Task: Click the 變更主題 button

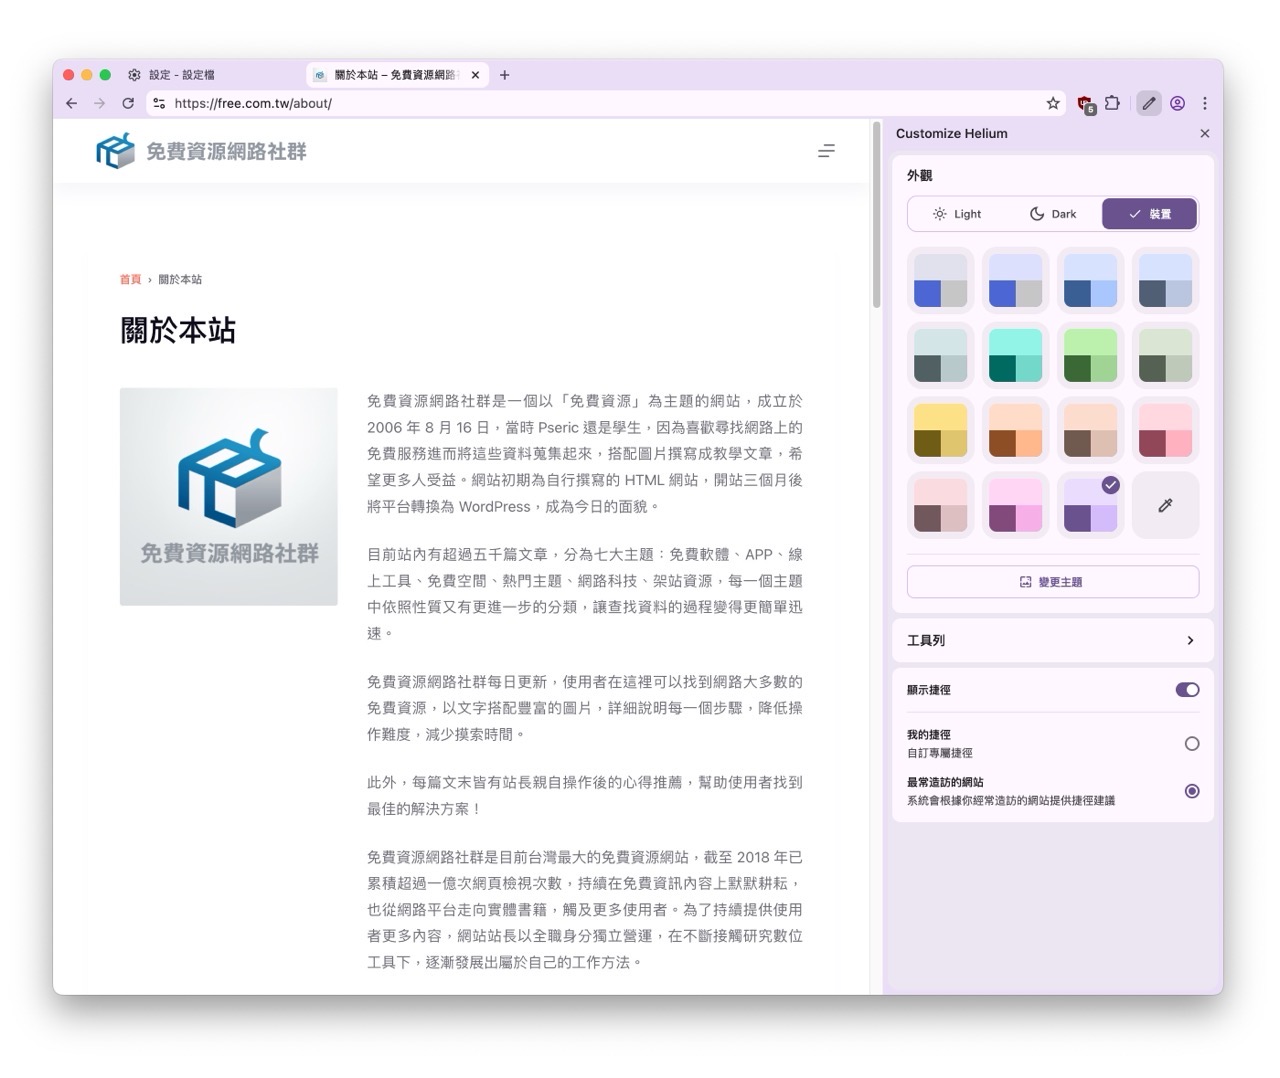Action: click(1052, 582)
